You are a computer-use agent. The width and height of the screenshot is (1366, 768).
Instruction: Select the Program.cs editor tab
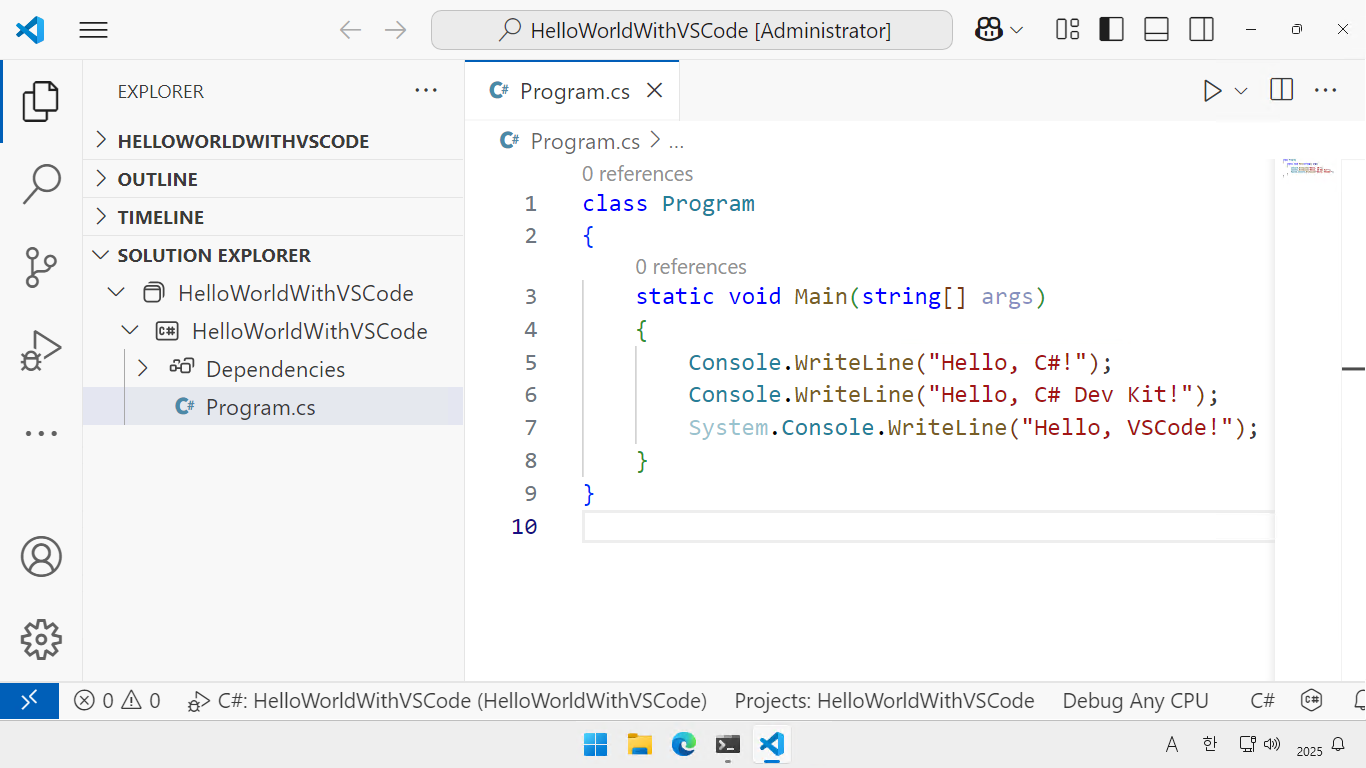[x=573, y=90]
